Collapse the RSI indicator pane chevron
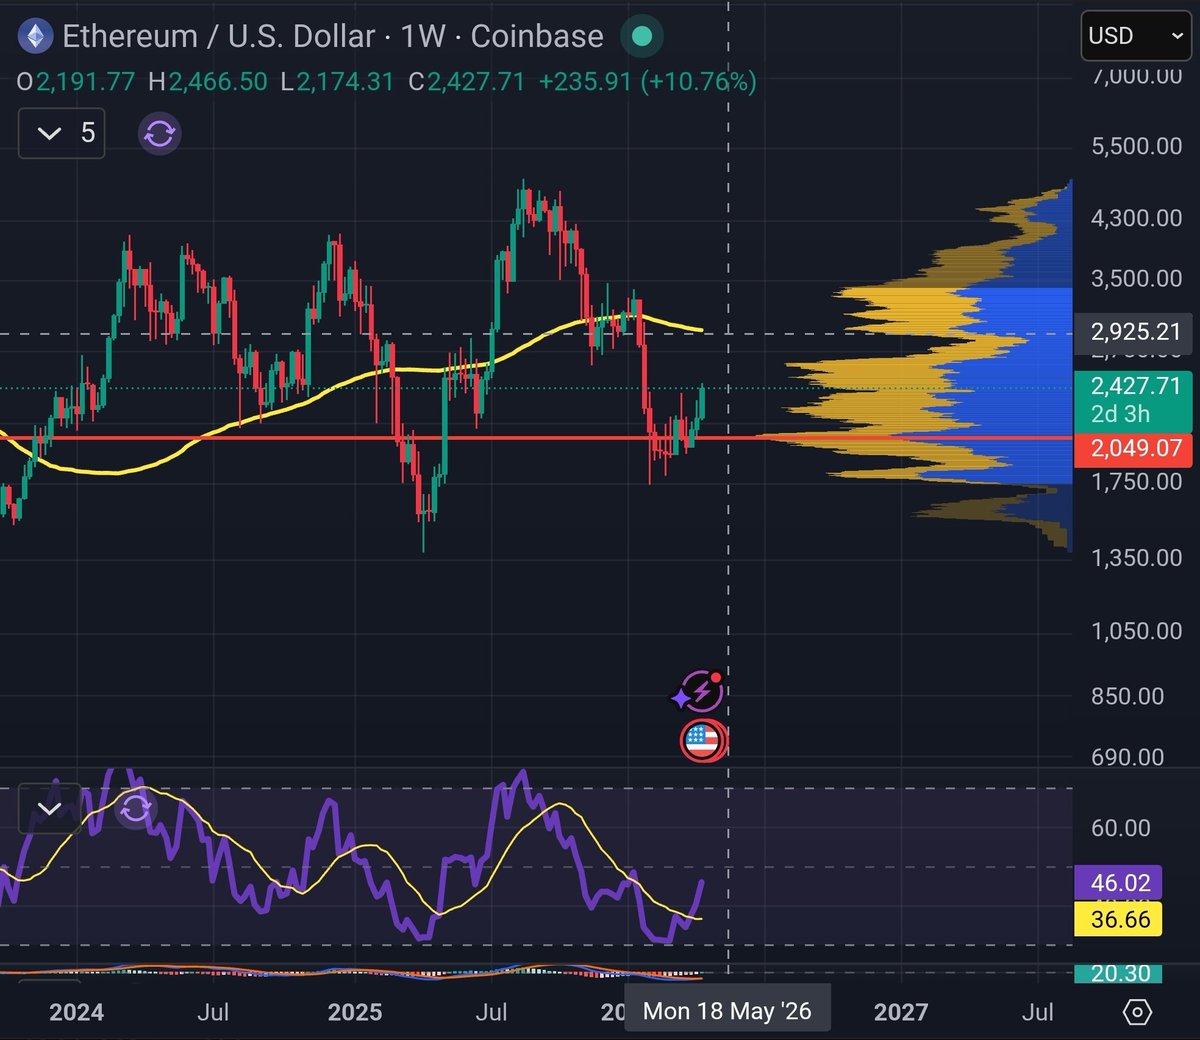Viewport: 1200px width, 1040px height. (x=49, y=809)
